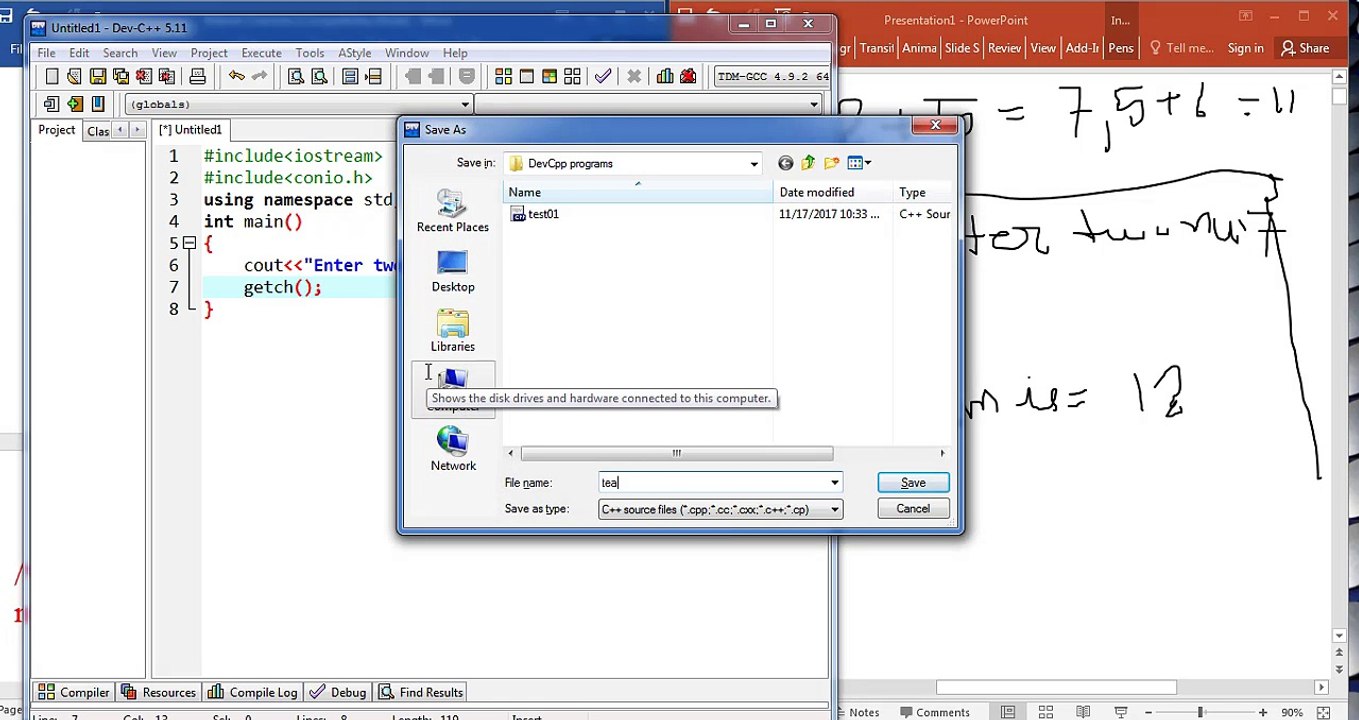This screenshot has height=720, width=1359.
Task: Open the TDM-GCC compiler selection dropdown
Action: (x=772, y=76)
